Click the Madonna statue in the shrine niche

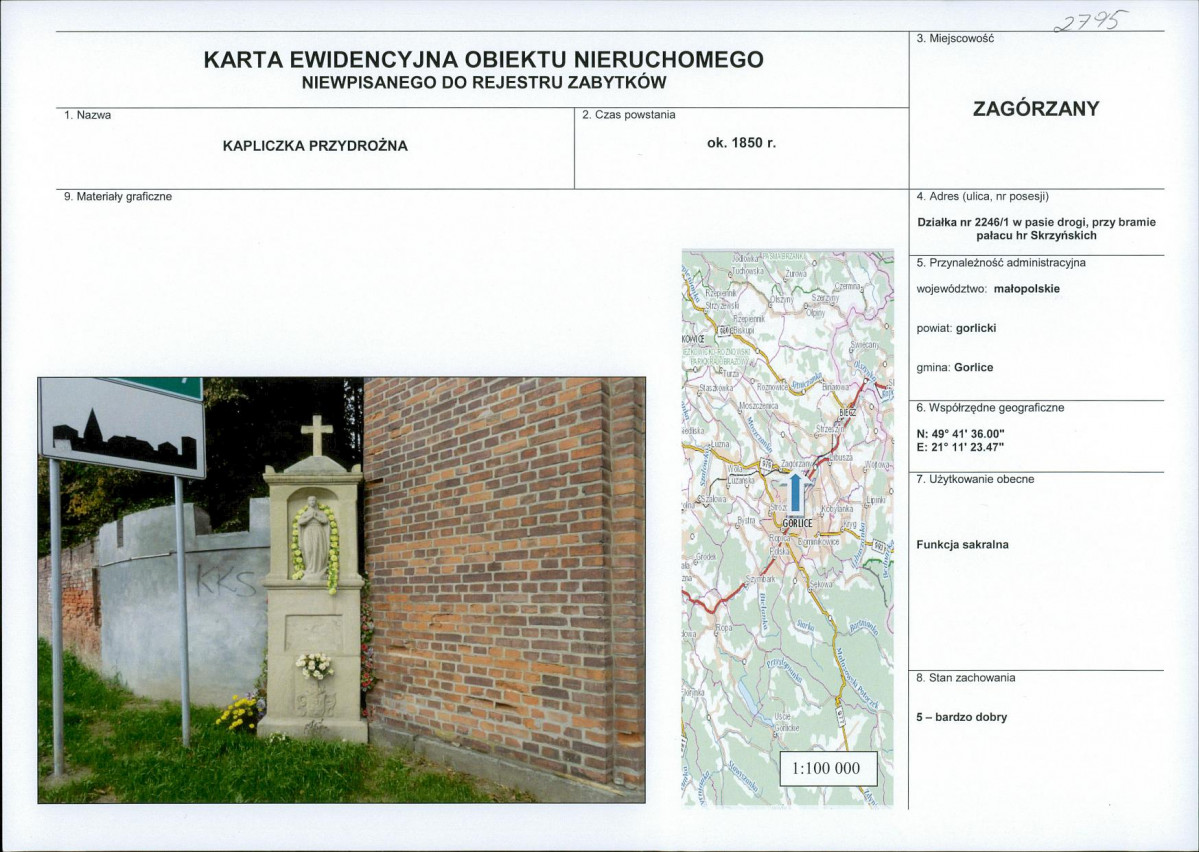tap(313, 536)
